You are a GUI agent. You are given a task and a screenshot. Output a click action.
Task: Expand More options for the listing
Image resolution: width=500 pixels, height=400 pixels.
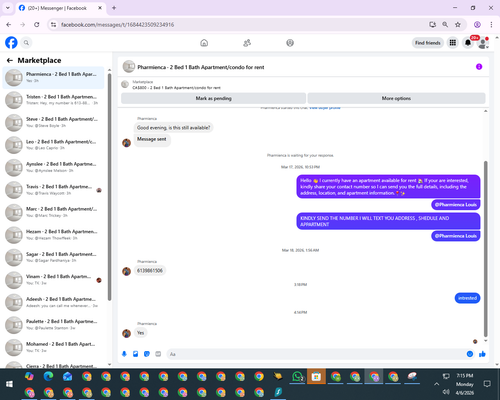396,98
